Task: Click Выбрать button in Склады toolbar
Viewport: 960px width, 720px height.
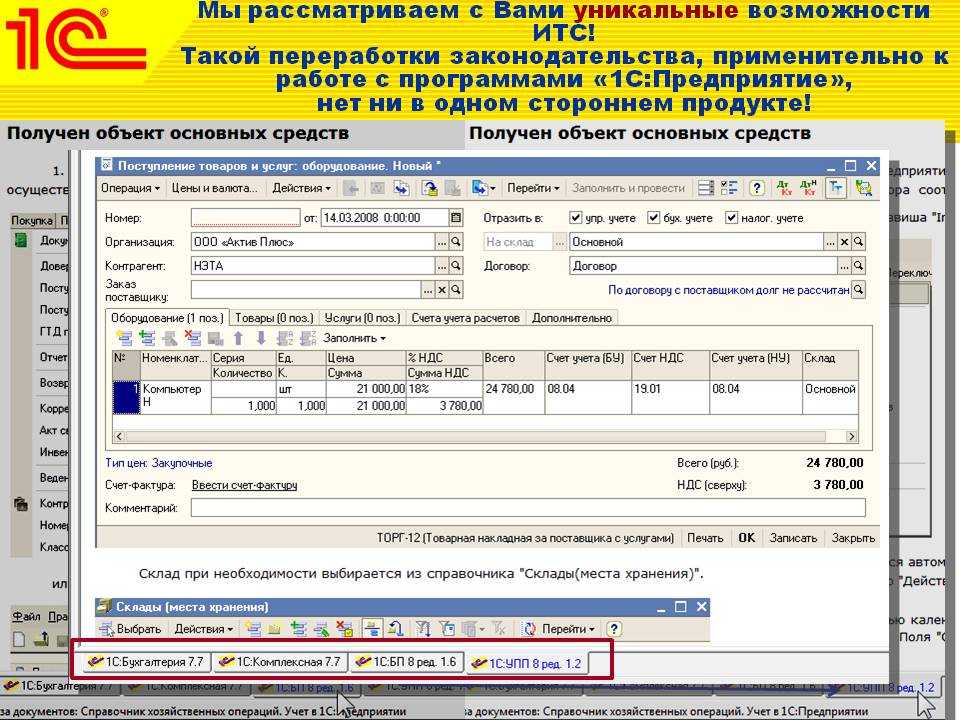Action: [131, 629]
